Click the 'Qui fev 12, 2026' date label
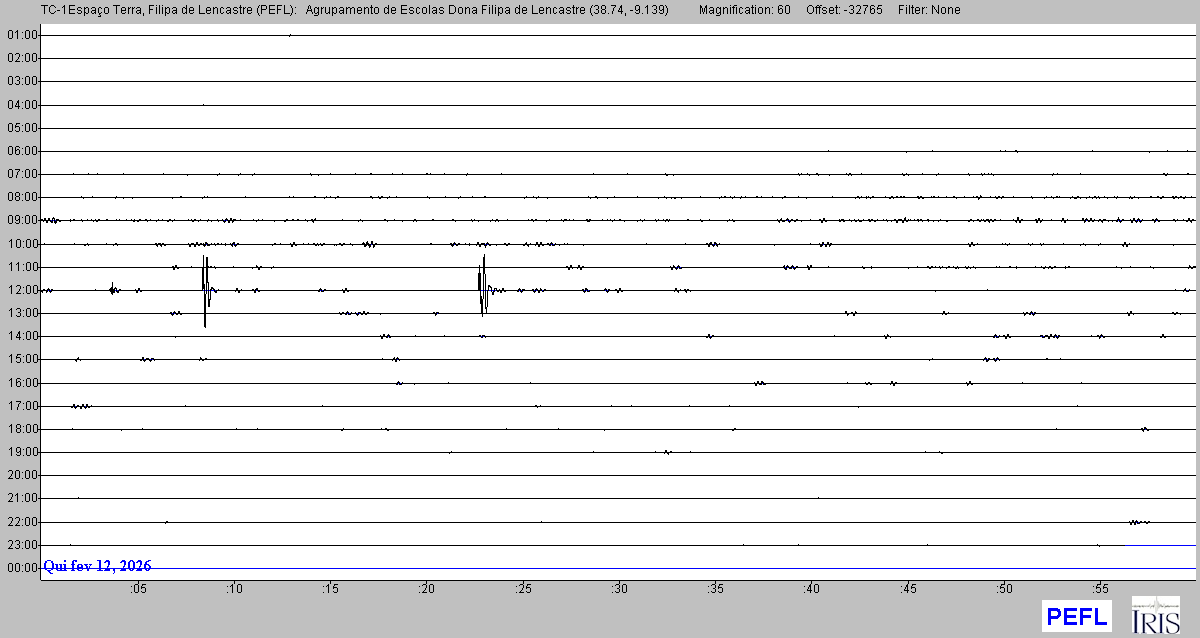The height and width of the screenshot is (638, 1200). [97, 566]
